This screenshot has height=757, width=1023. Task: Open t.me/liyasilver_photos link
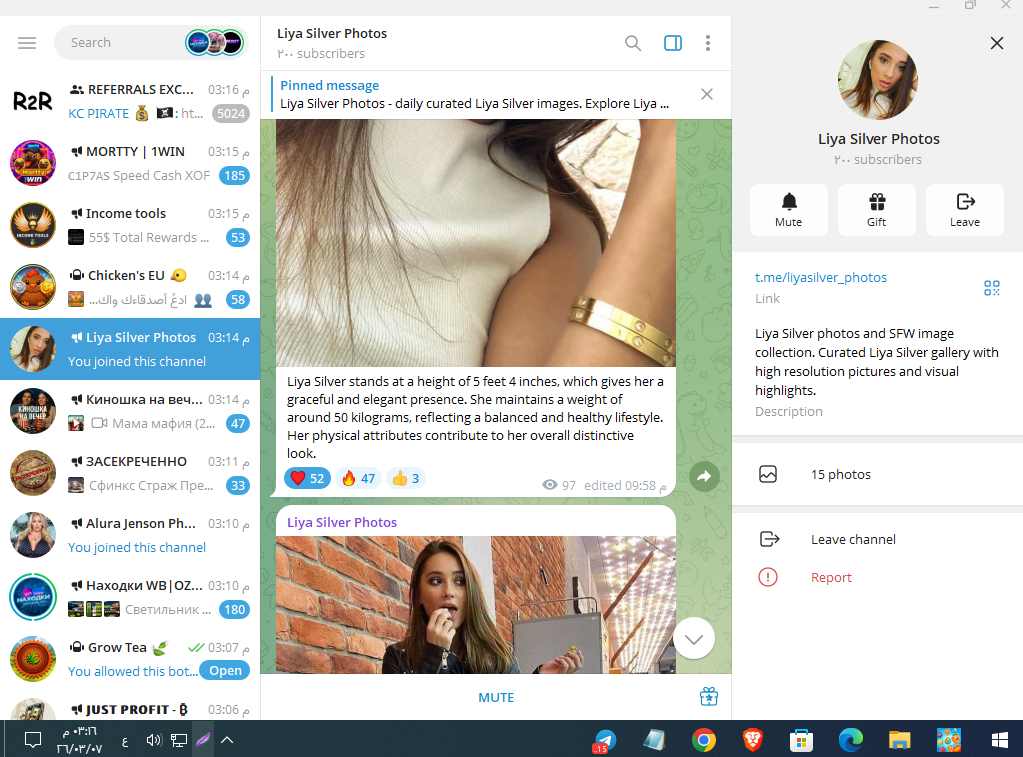tap(821, 277)
